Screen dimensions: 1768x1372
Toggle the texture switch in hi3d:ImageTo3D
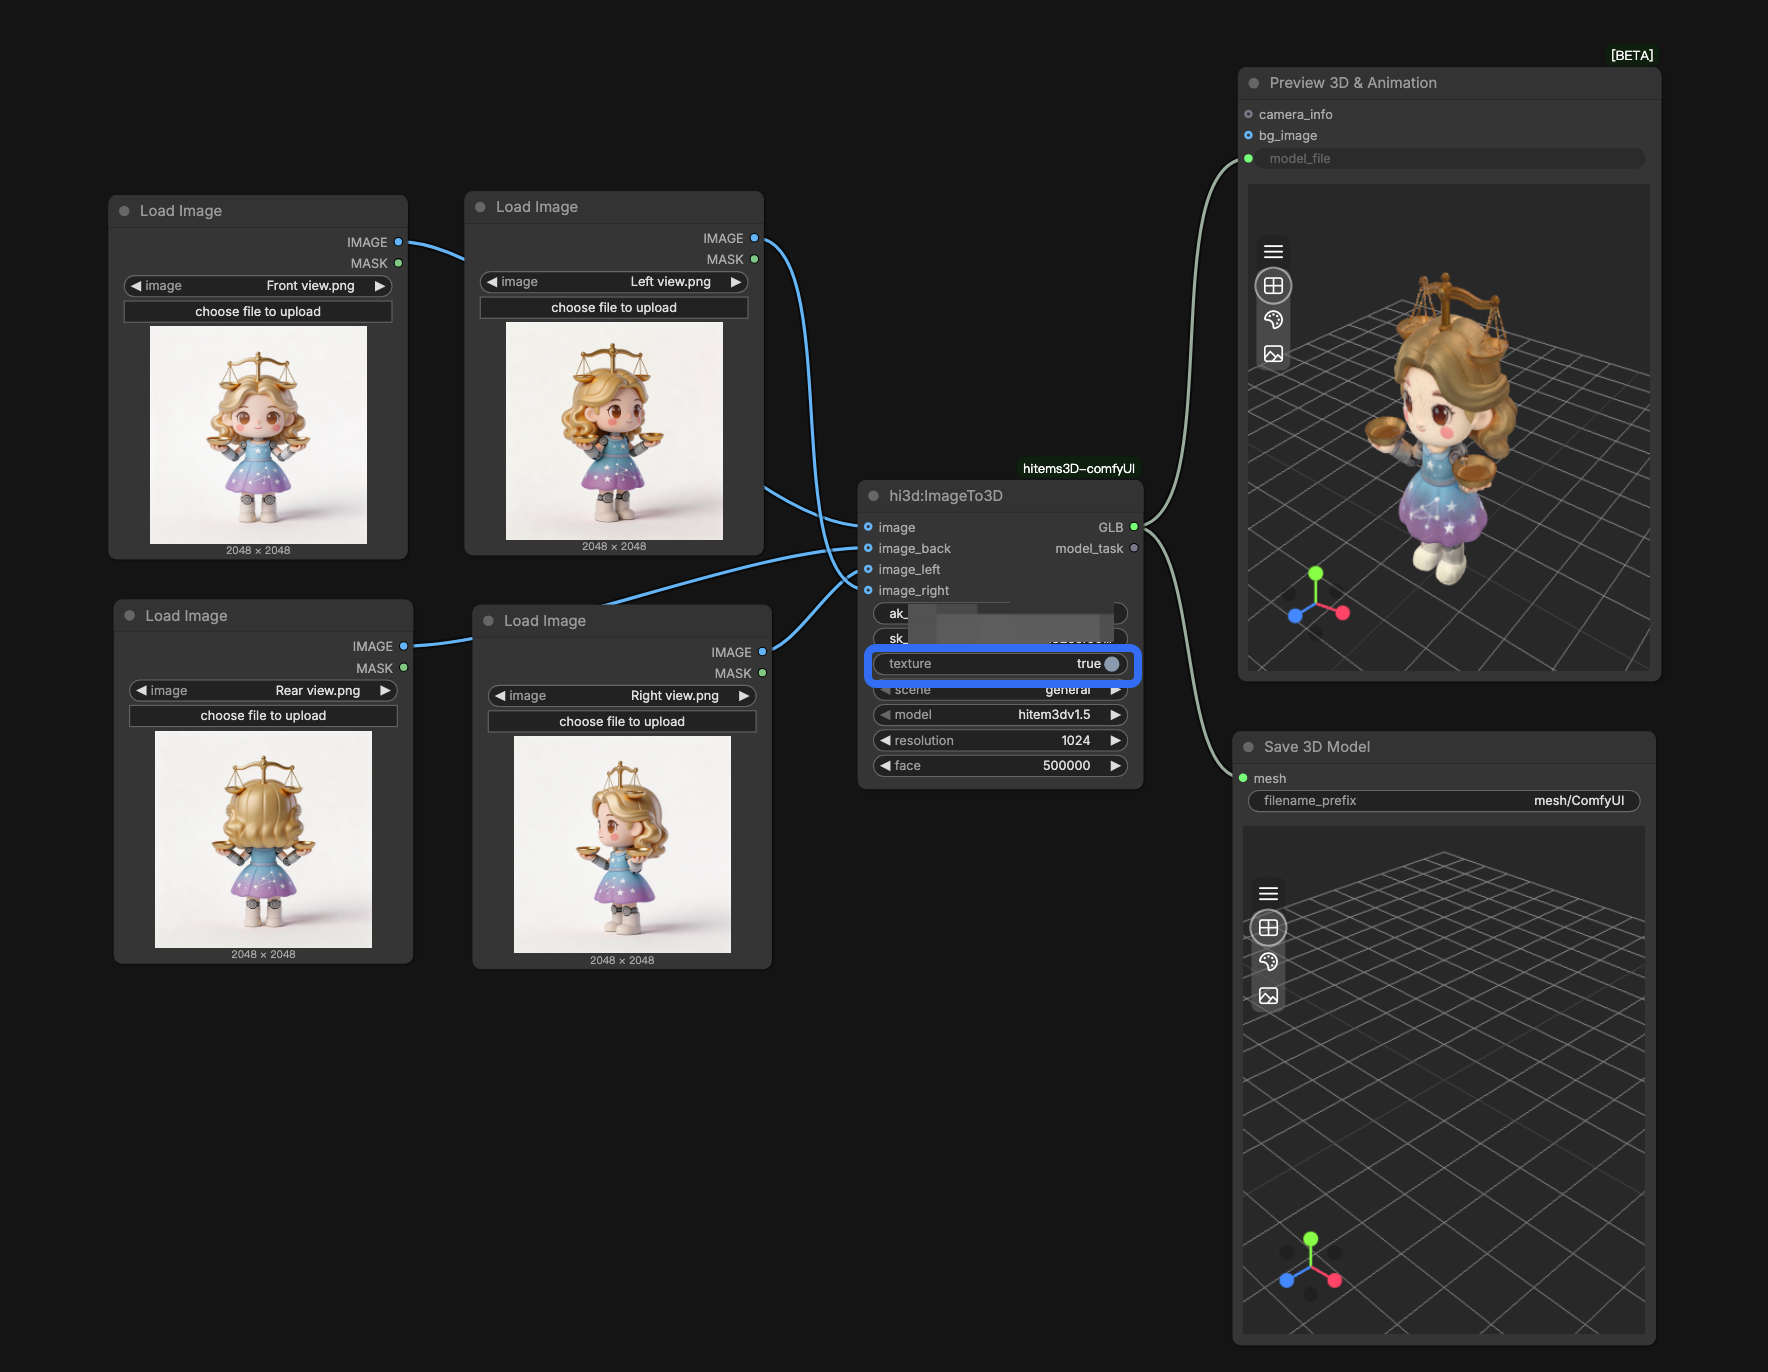[x=1110, y=664]
